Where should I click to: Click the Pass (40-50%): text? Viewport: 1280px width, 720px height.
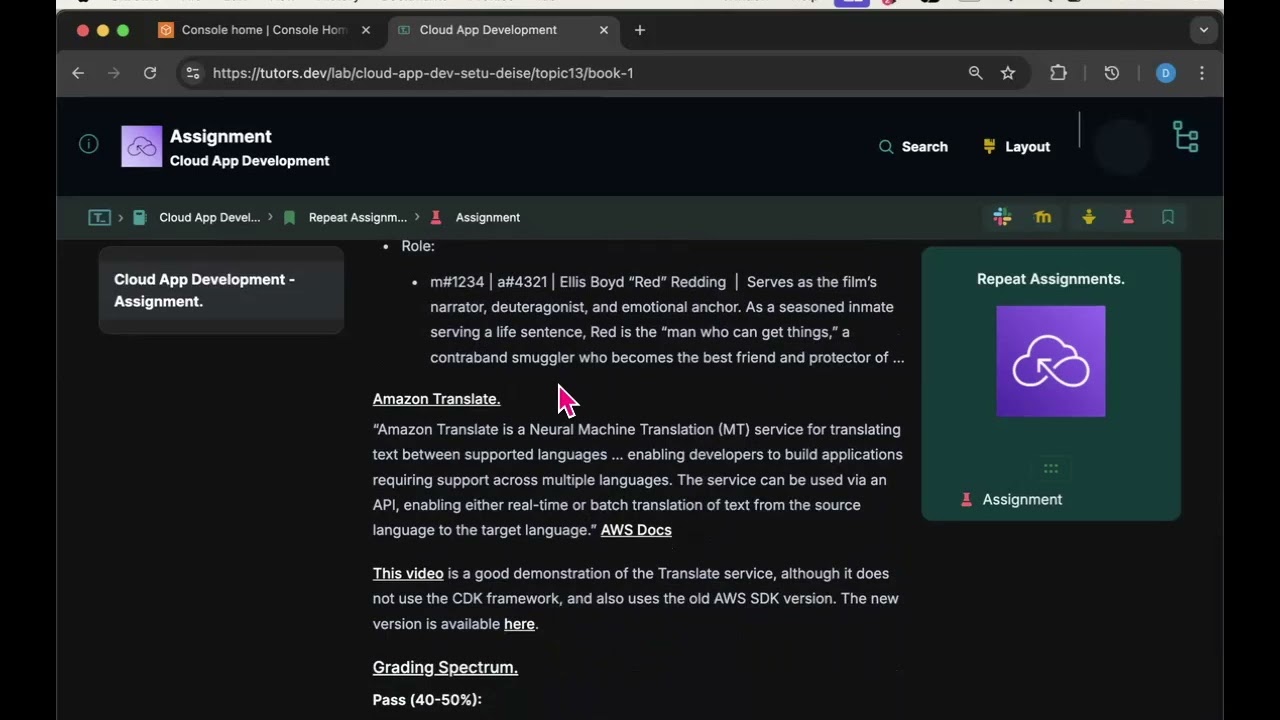[427, 699]
